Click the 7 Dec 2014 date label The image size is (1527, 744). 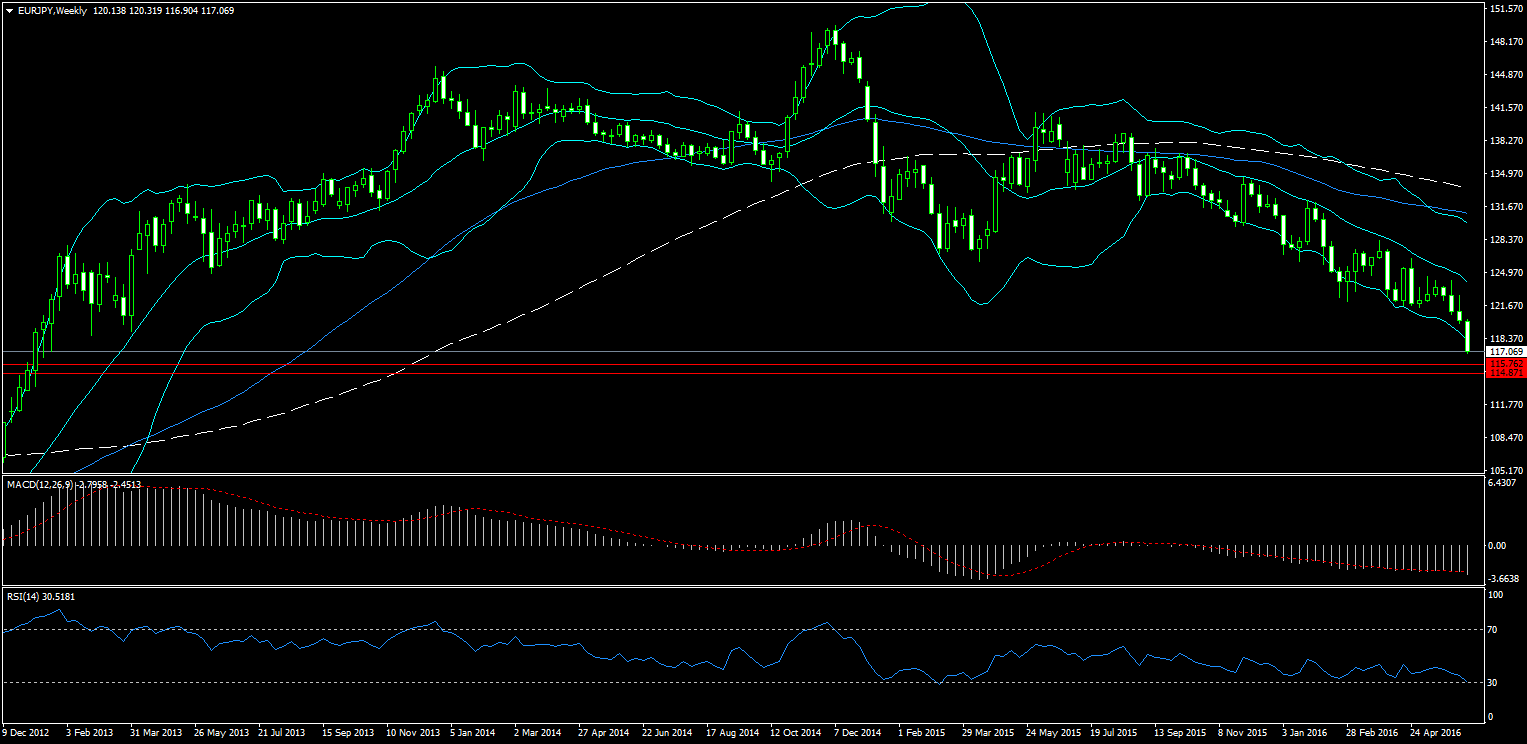coord(857,733)
